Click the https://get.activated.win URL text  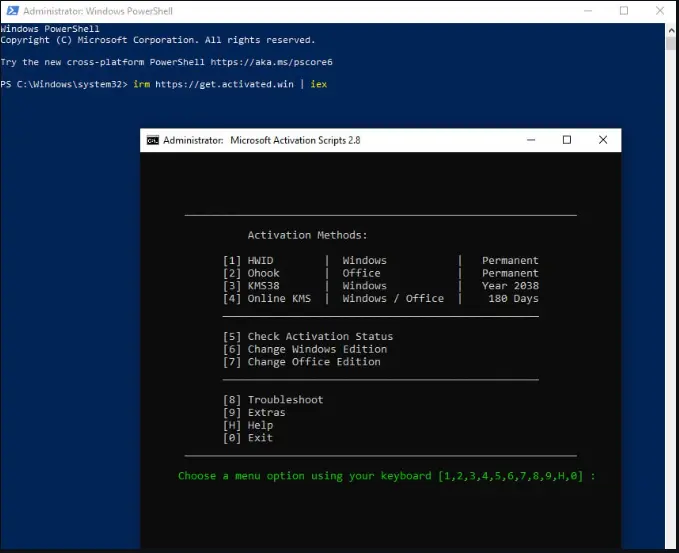pos(224,84)
